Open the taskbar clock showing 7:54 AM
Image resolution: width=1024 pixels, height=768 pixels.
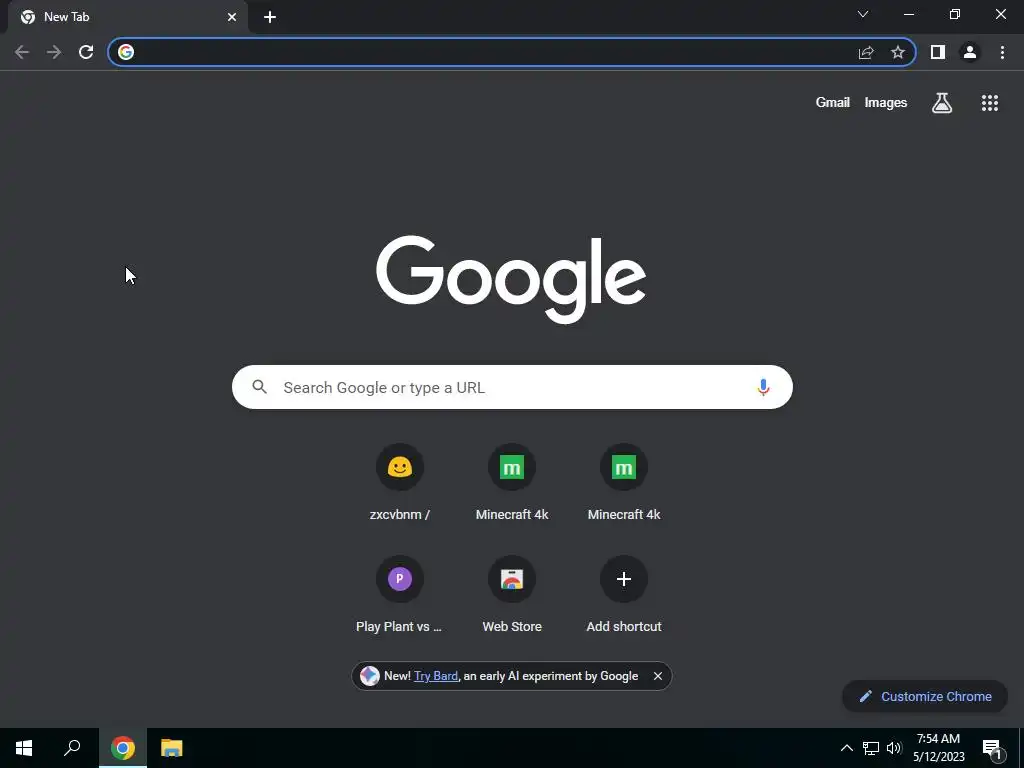[938, 748]
